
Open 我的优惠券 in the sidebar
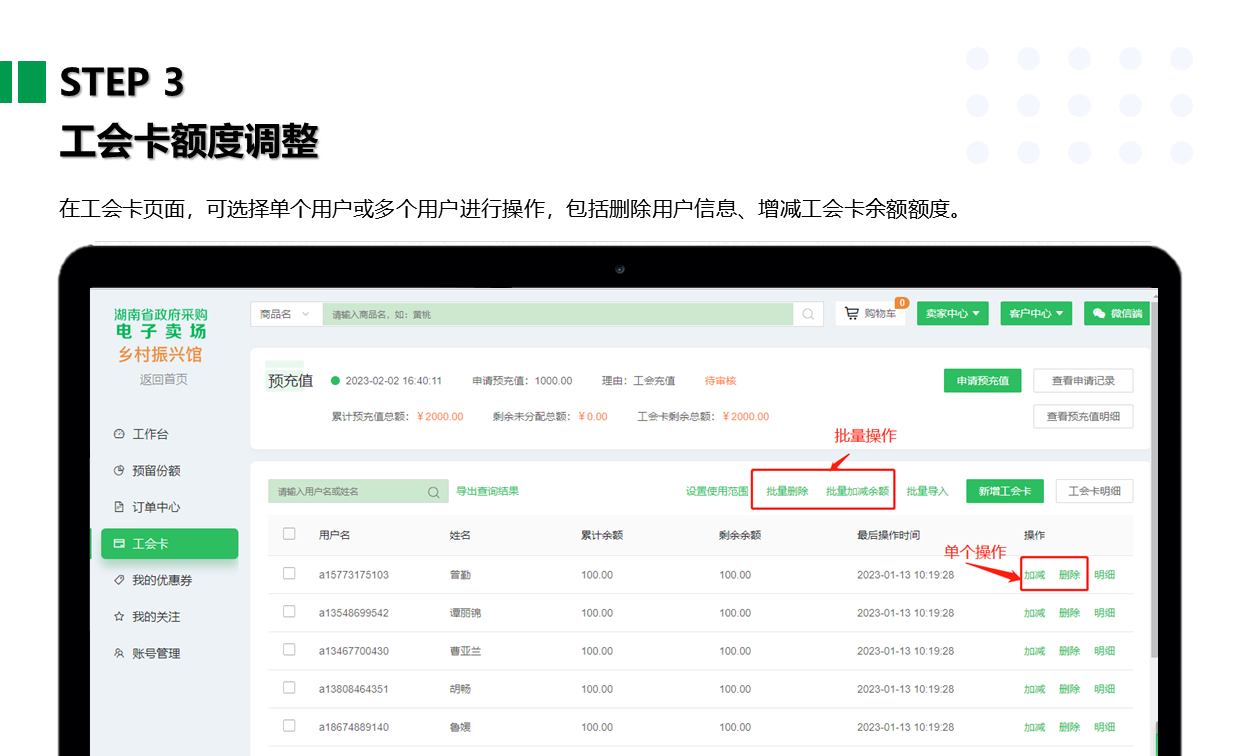162,580
